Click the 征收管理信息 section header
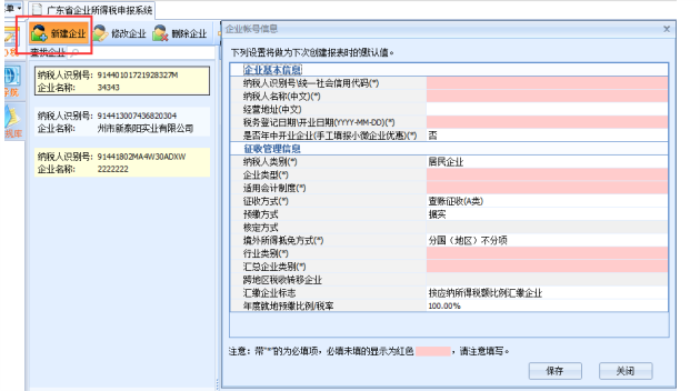Image resolution: width=700 pixels, height=391 pixels. click(x=272, y=149)
